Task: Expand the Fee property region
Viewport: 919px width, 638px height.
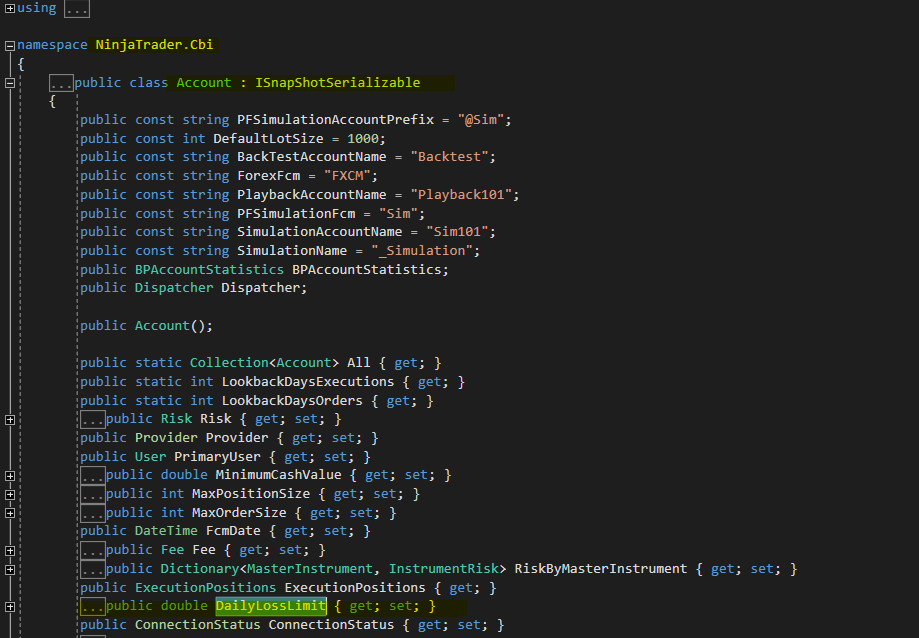Action: point(10,551)
